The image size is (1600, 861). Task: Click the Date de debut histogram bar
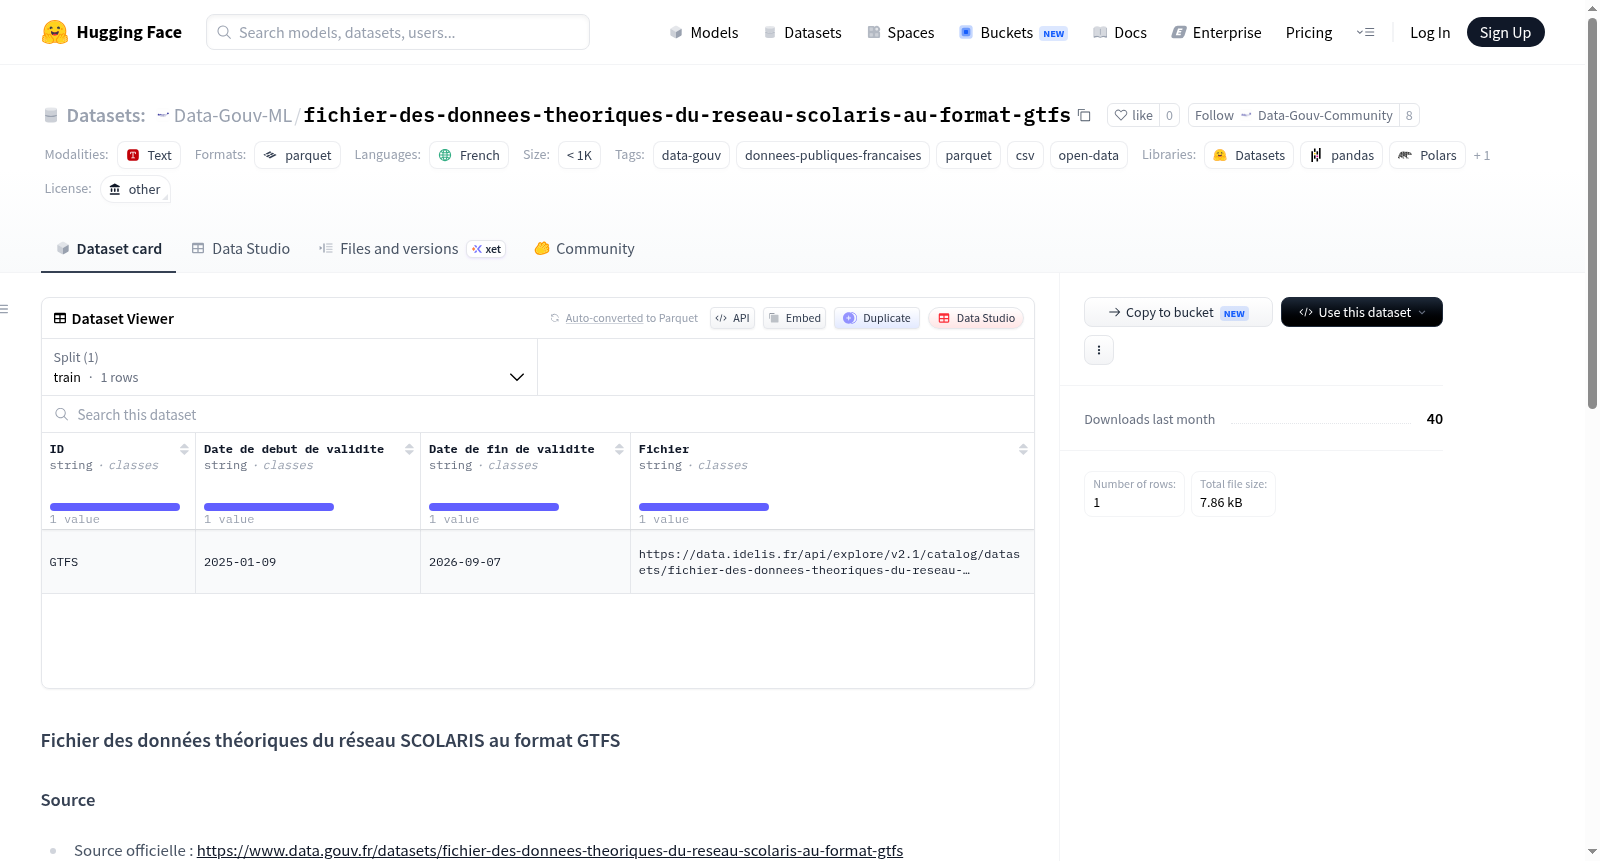(x=269, y=507)
